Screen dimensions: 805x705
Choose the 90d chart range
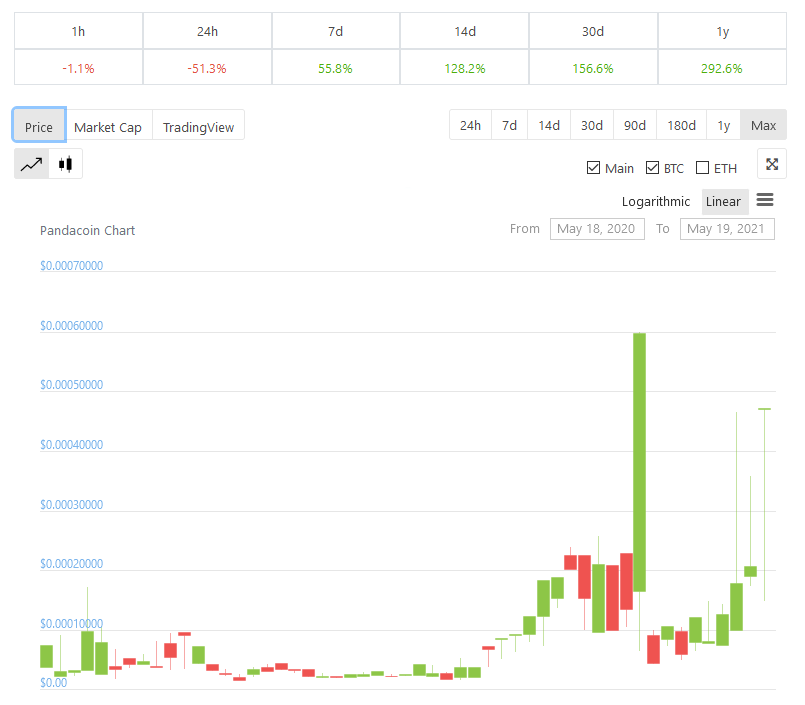pos(635,125)
